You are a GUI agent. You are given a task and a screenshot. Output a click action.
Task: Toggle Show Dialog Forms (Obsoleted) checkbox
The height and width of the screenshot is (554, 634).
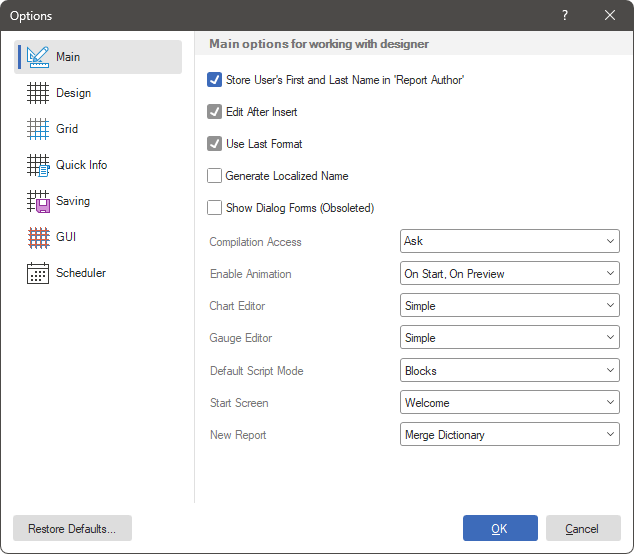click(214, 208)
